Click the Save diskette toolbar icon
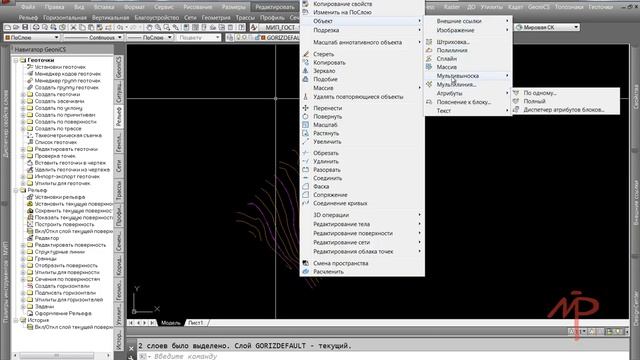Screen dimensions: 640x360 coord(25,27)
